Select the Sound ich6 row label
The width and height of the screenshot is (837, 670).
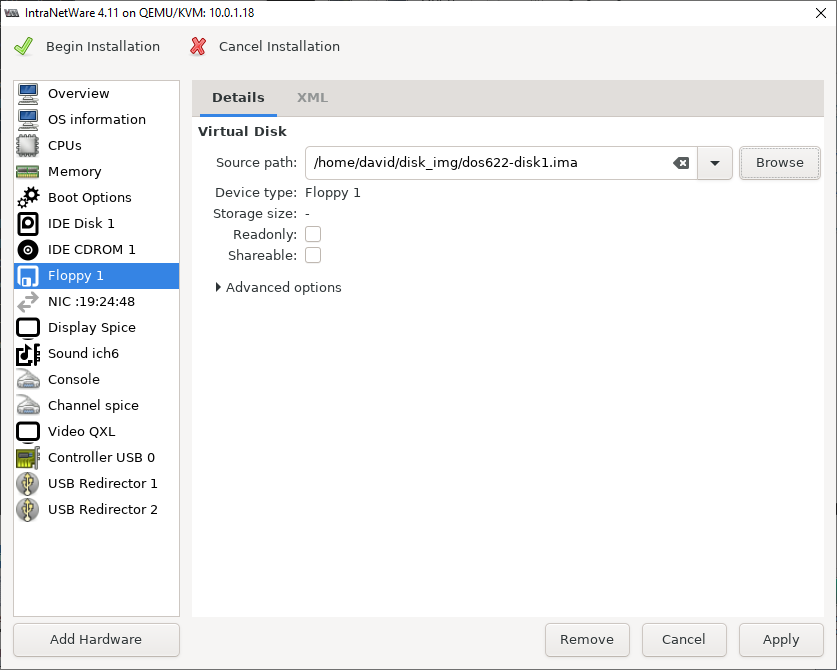point(83,354)
